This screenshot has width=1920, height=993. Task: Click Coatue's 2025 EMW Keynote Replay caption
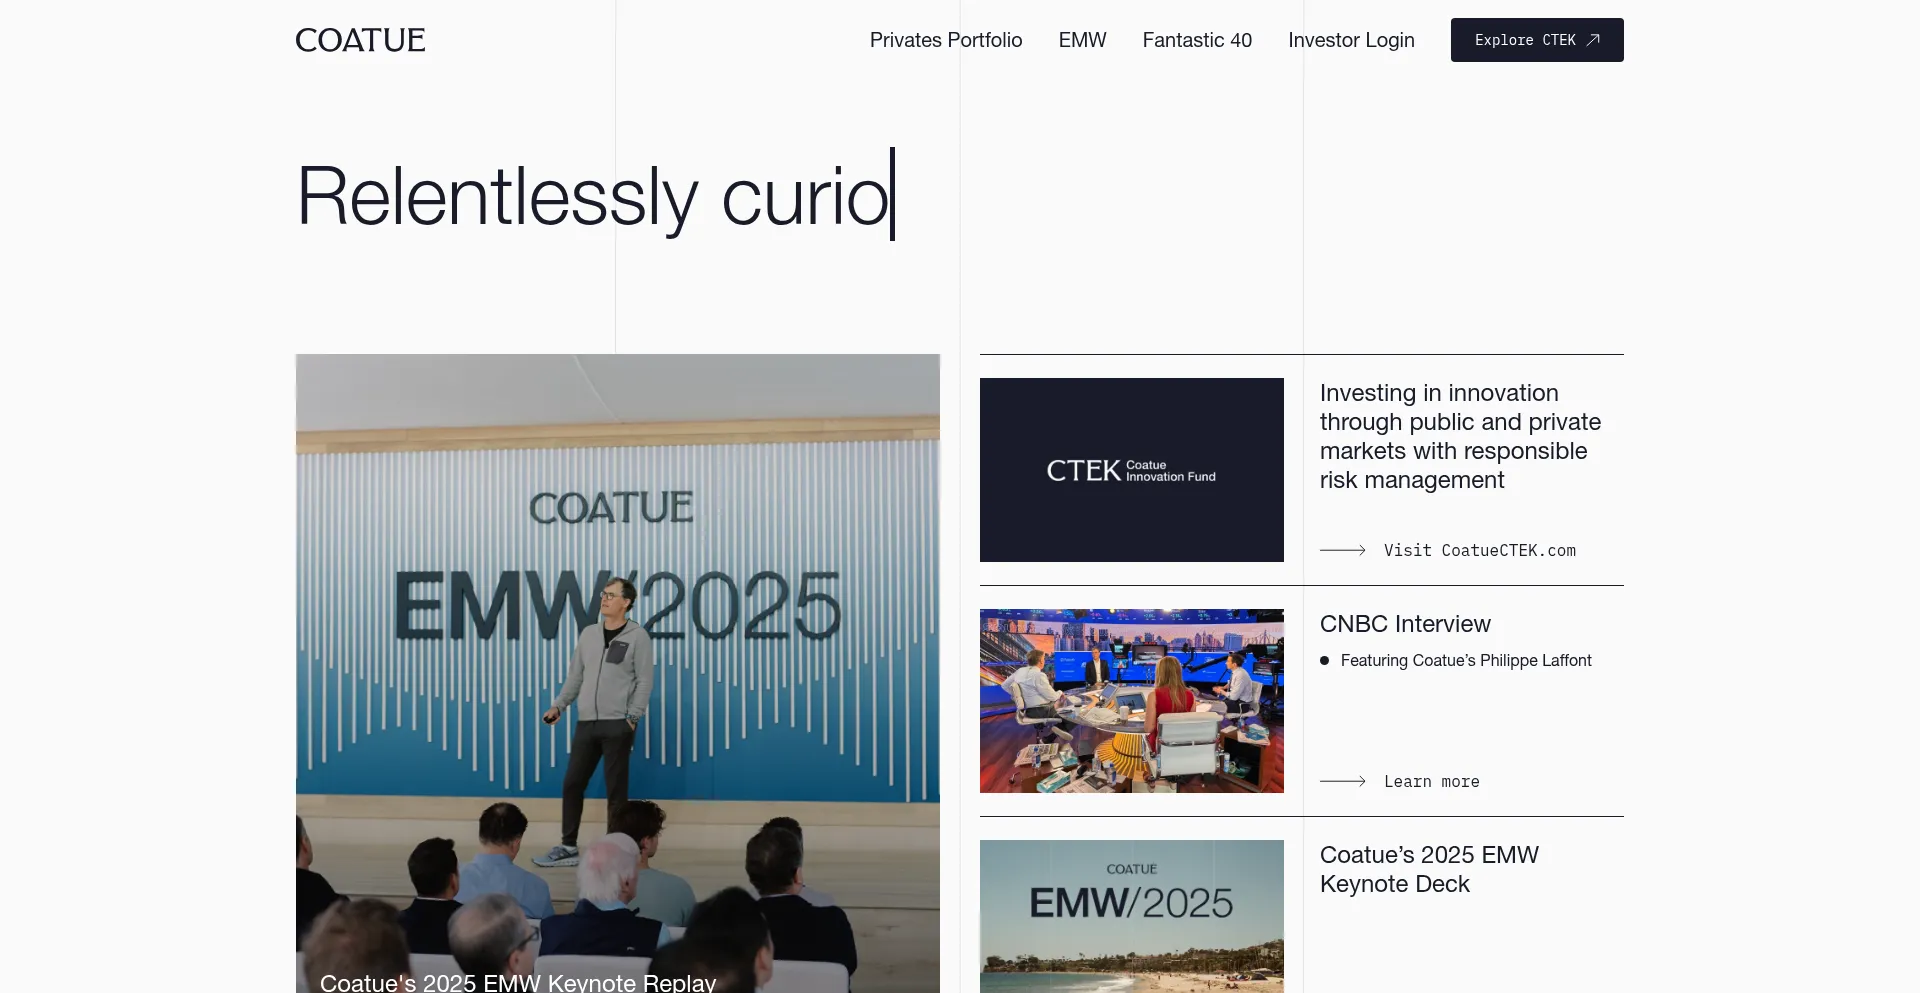click(x=518, y=982)
